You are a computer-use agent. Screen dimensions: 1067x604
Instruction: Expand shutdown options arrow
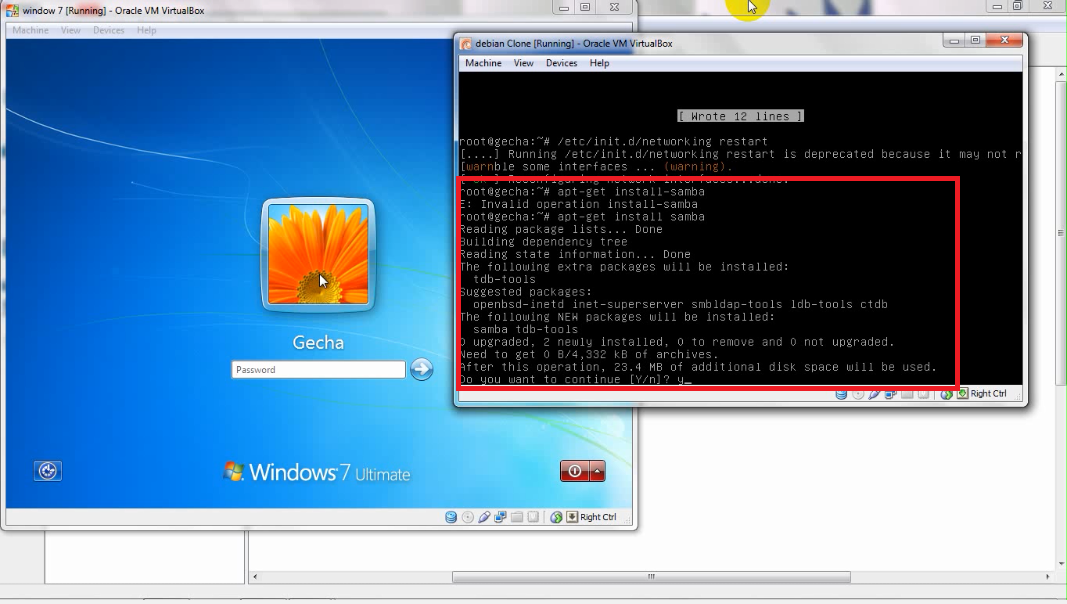click(597, 471)
